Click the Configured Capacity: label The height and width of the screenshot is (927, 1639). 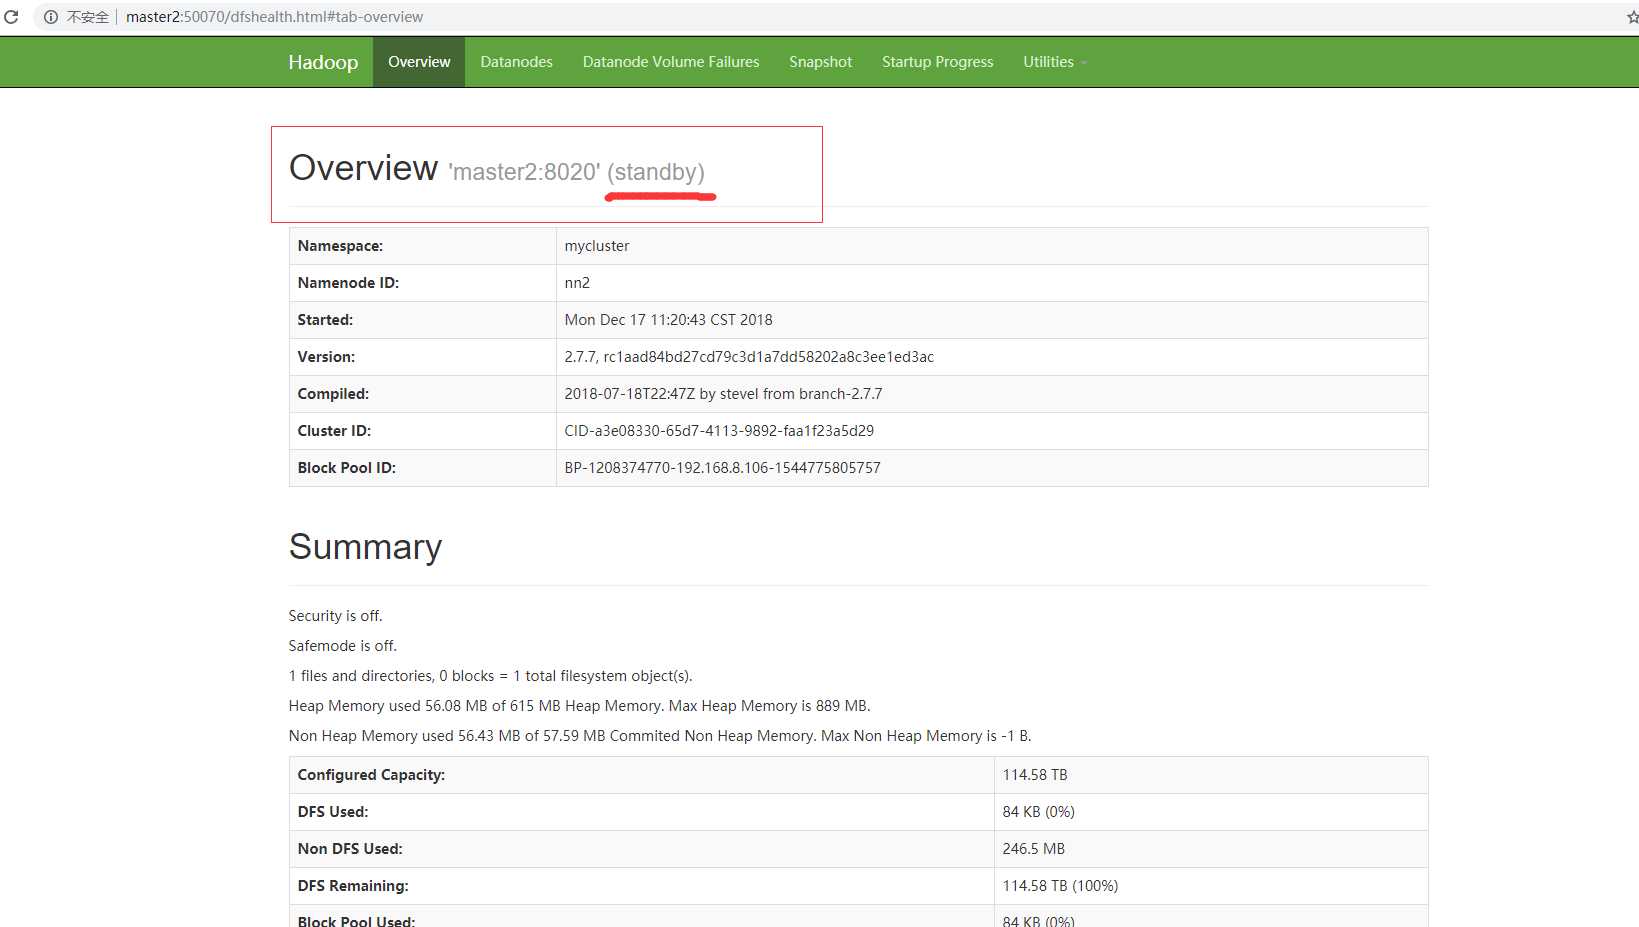click(371, 775)
